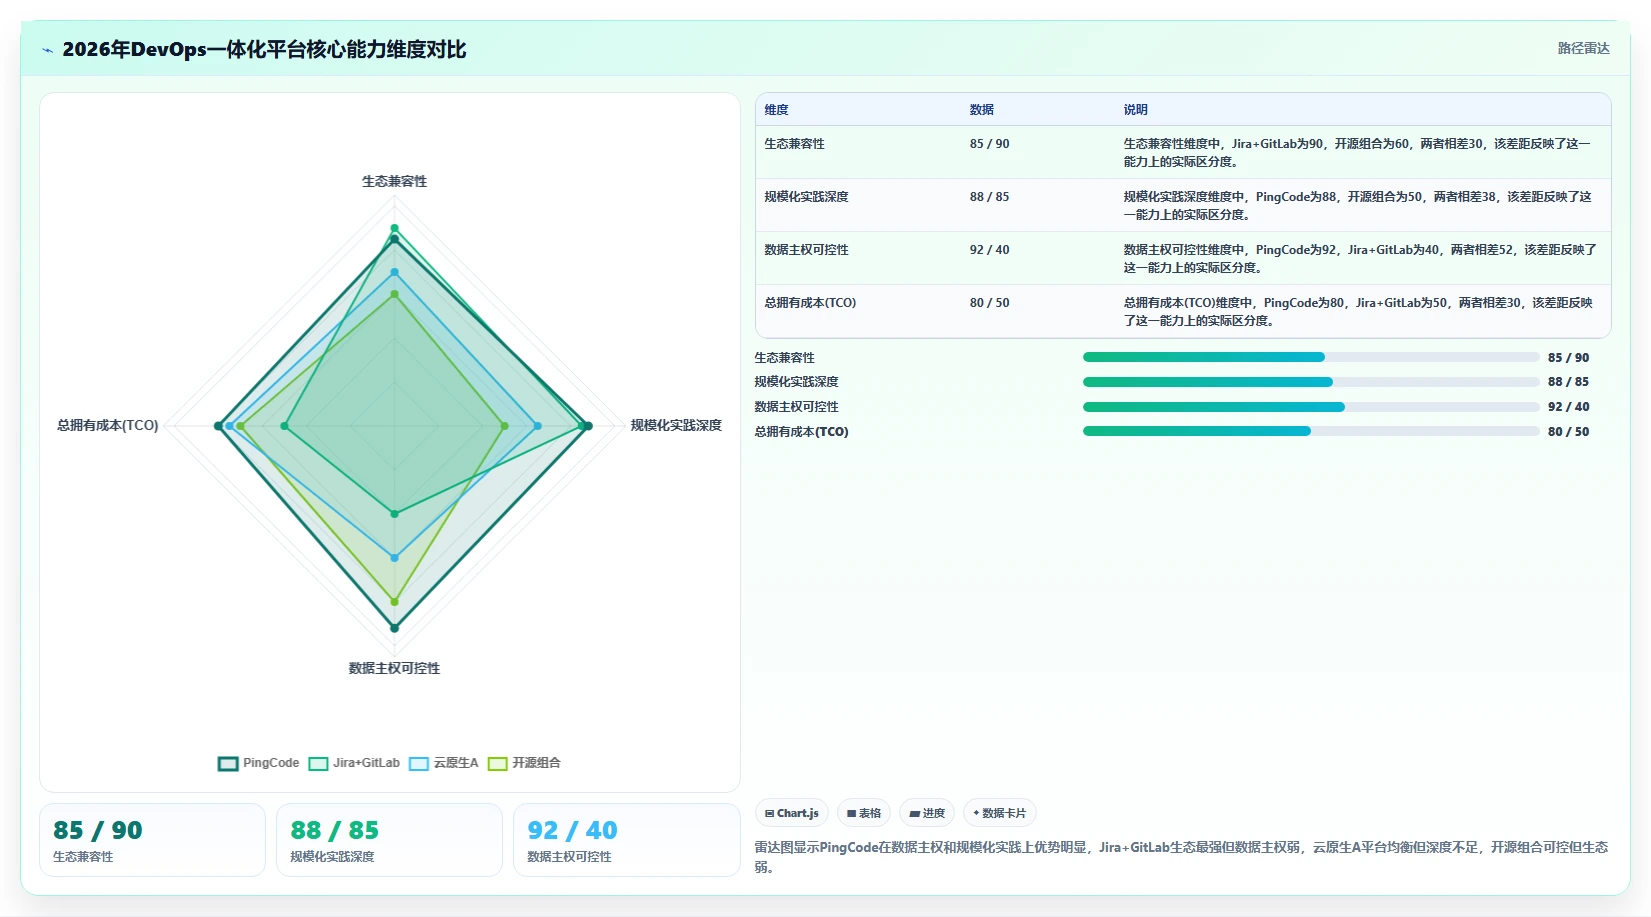Open the 92 / 40 数据主权可控性 stat card
The width and height of the screenshot is (1651, 917).
(x=626, y=840)
